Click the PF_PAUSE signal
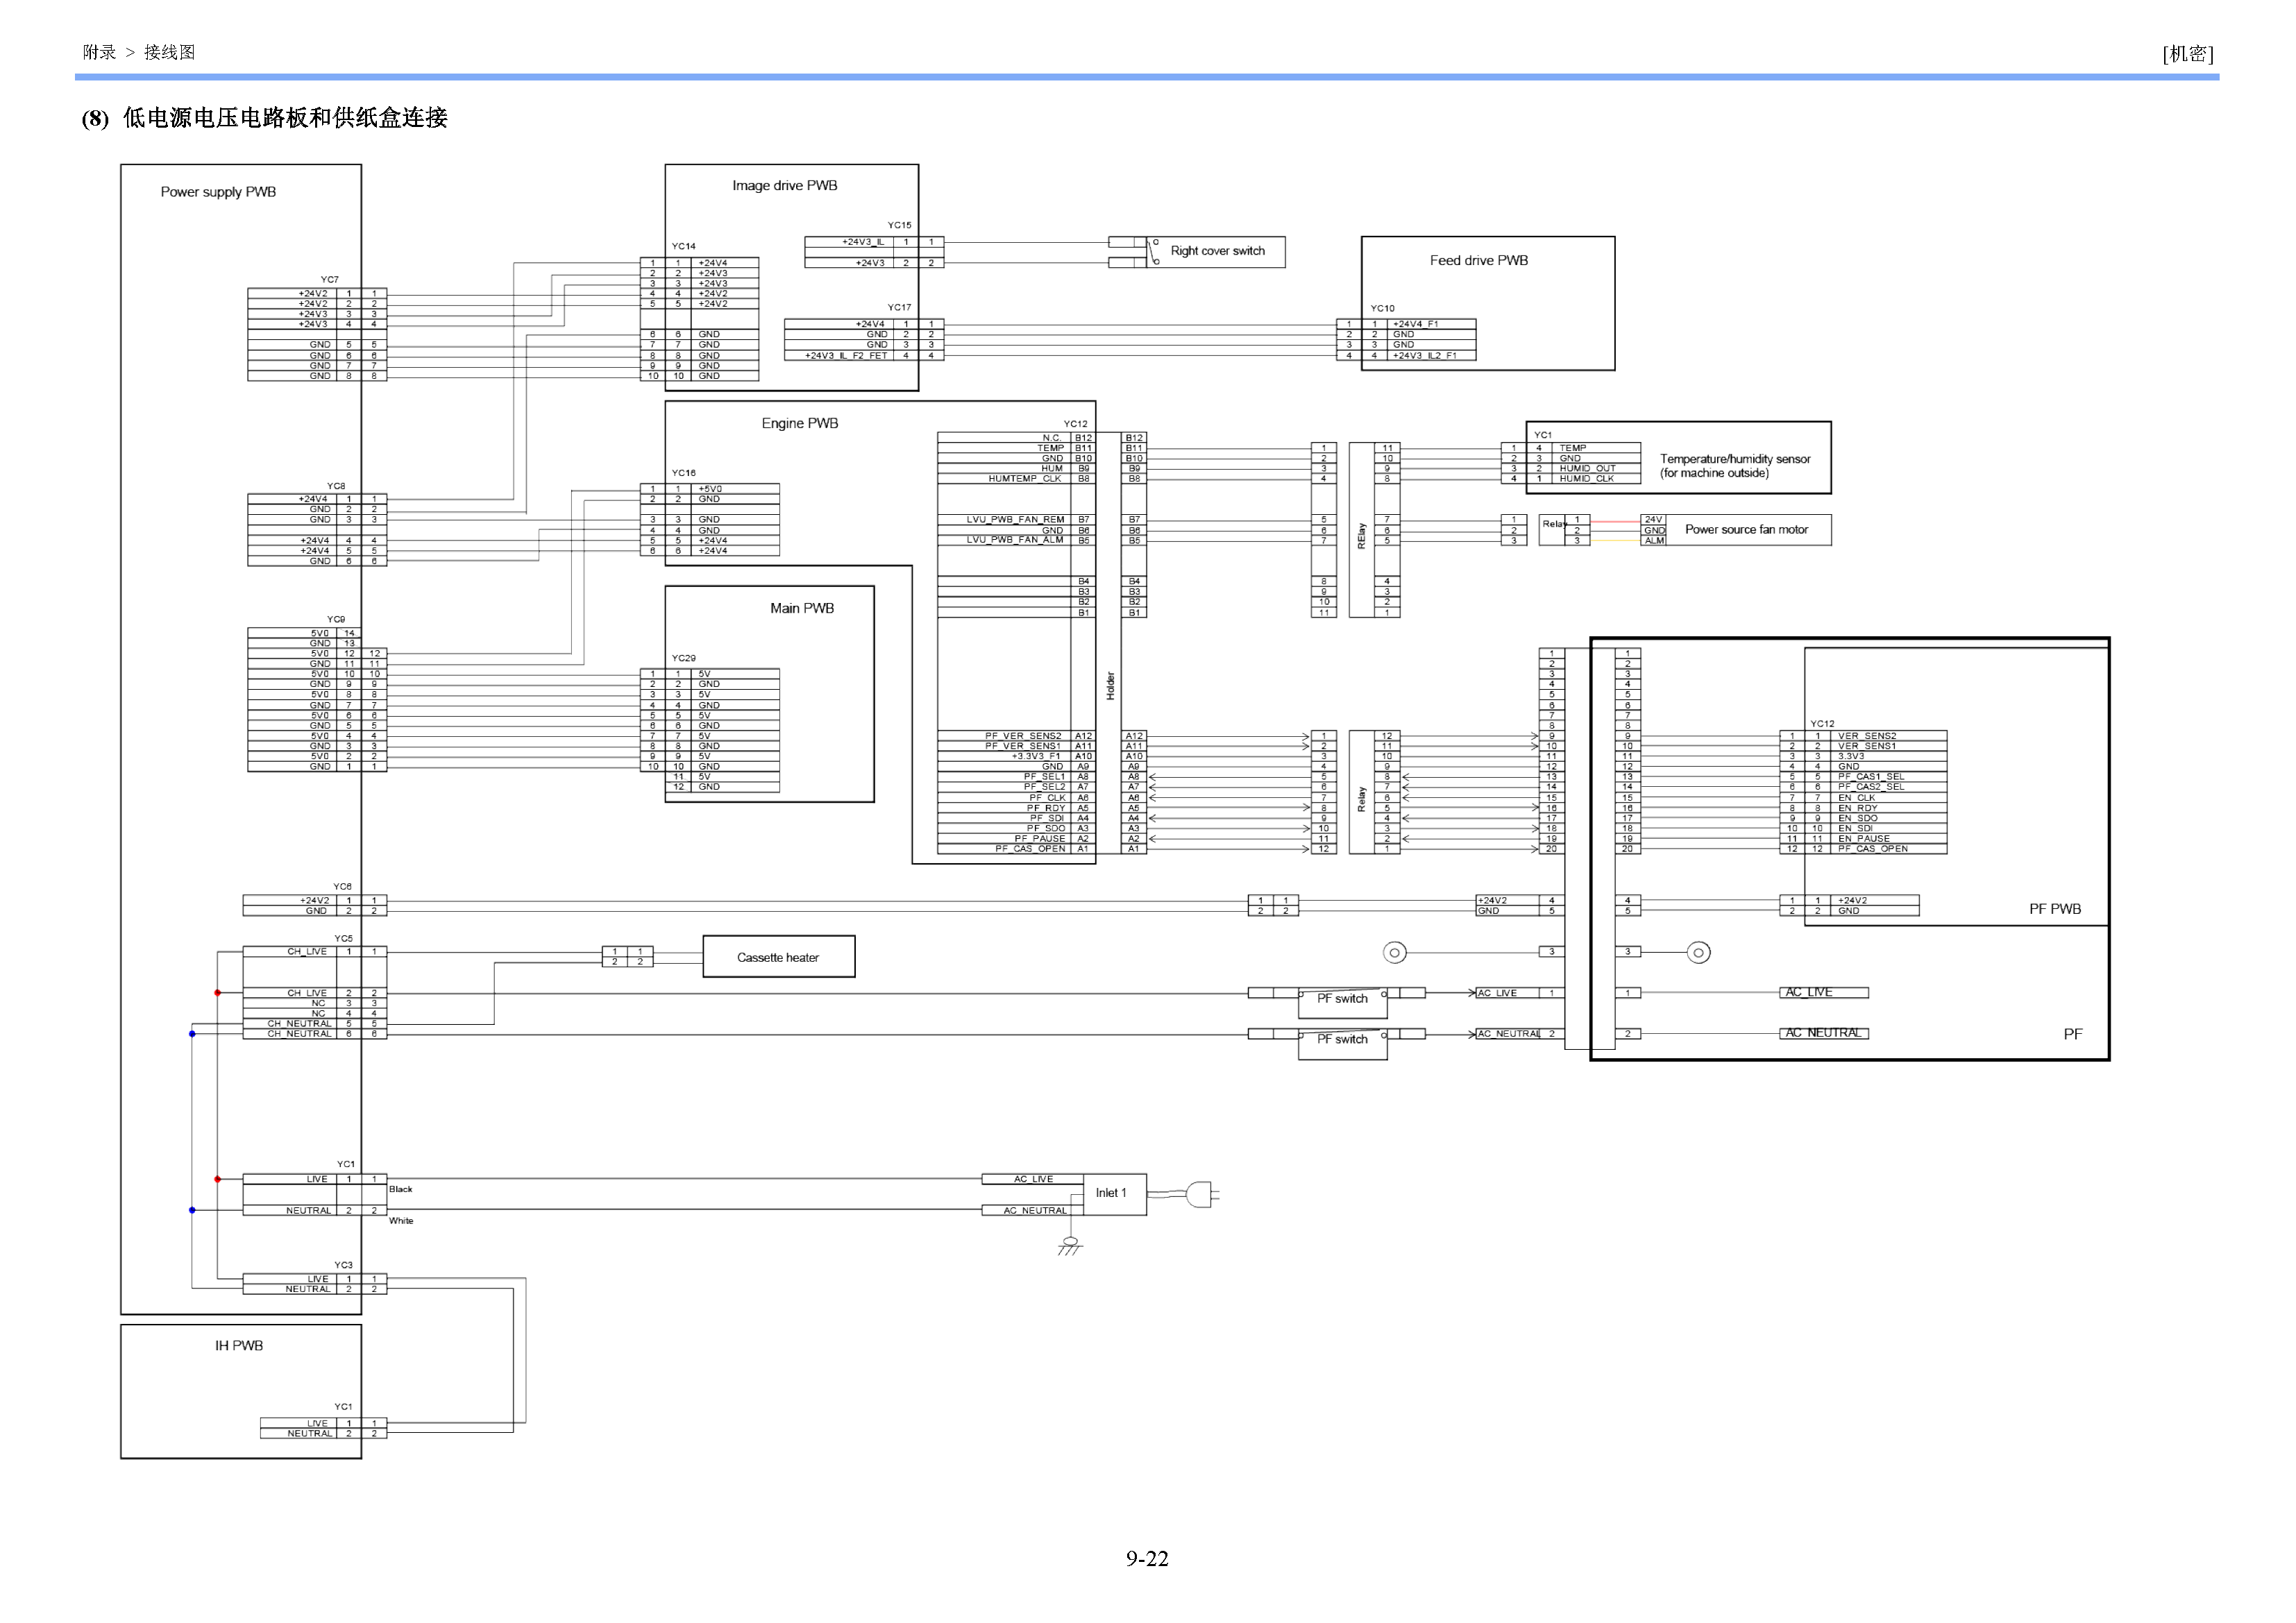The height and width of the screenshot is (1623, 2296). (1039, 839)
